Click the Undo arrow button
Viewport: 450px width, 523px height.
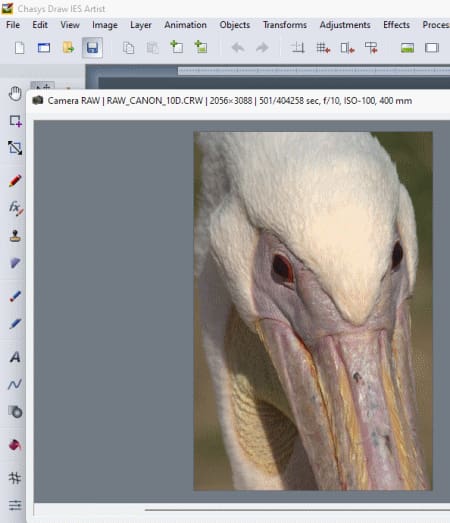[x=238, y=48]
